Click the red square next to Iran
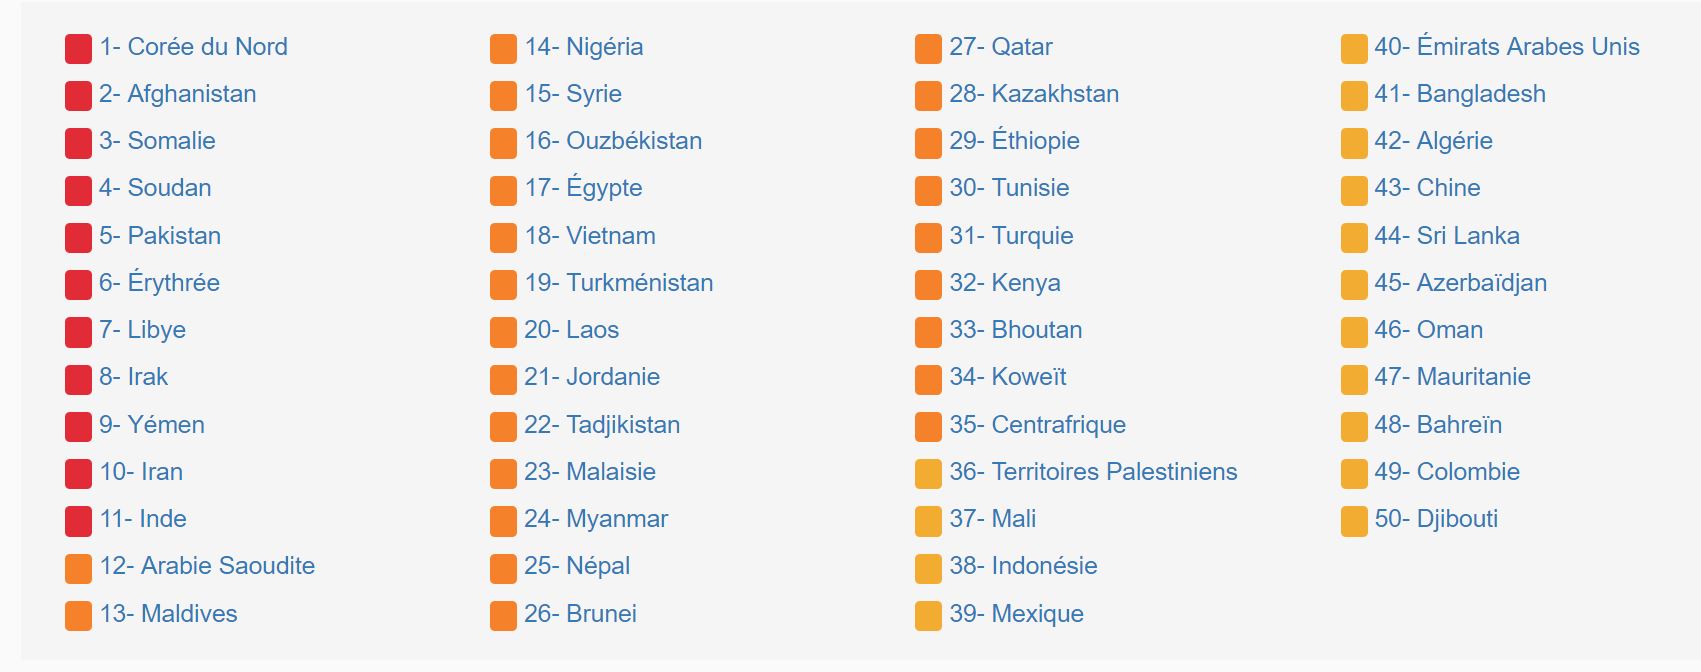This screenshot has height=672, width=1701. coord(78,474)
